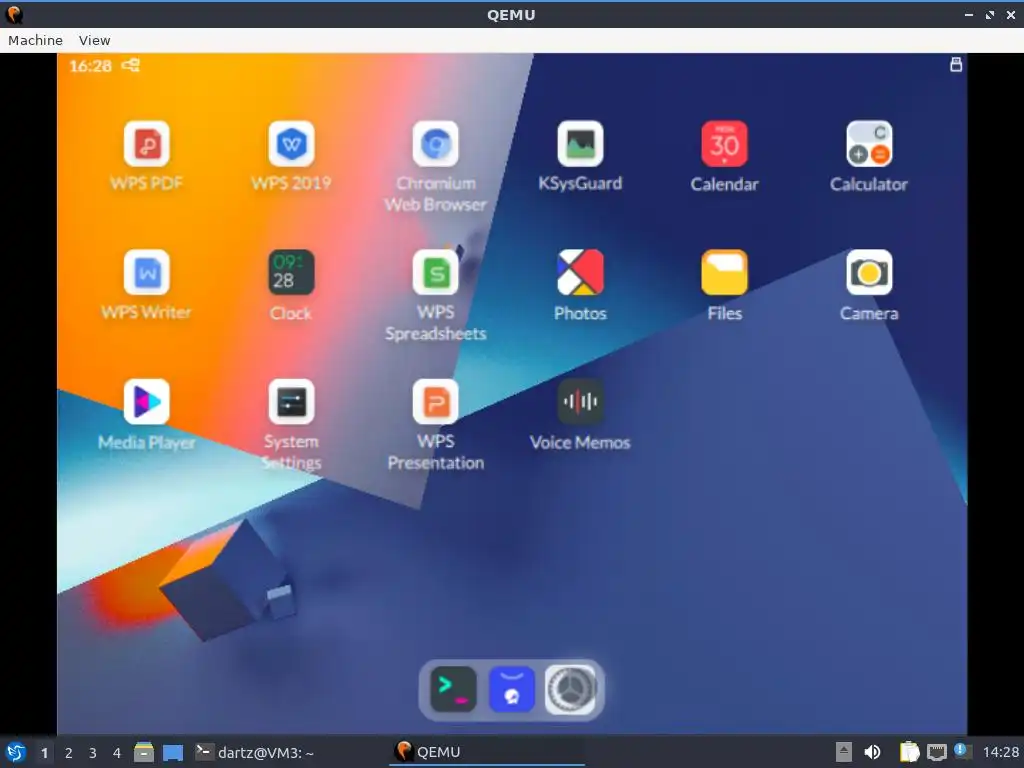Open the Files app
The width and height of the screenshot is (1024, 768).
(724, 272)
